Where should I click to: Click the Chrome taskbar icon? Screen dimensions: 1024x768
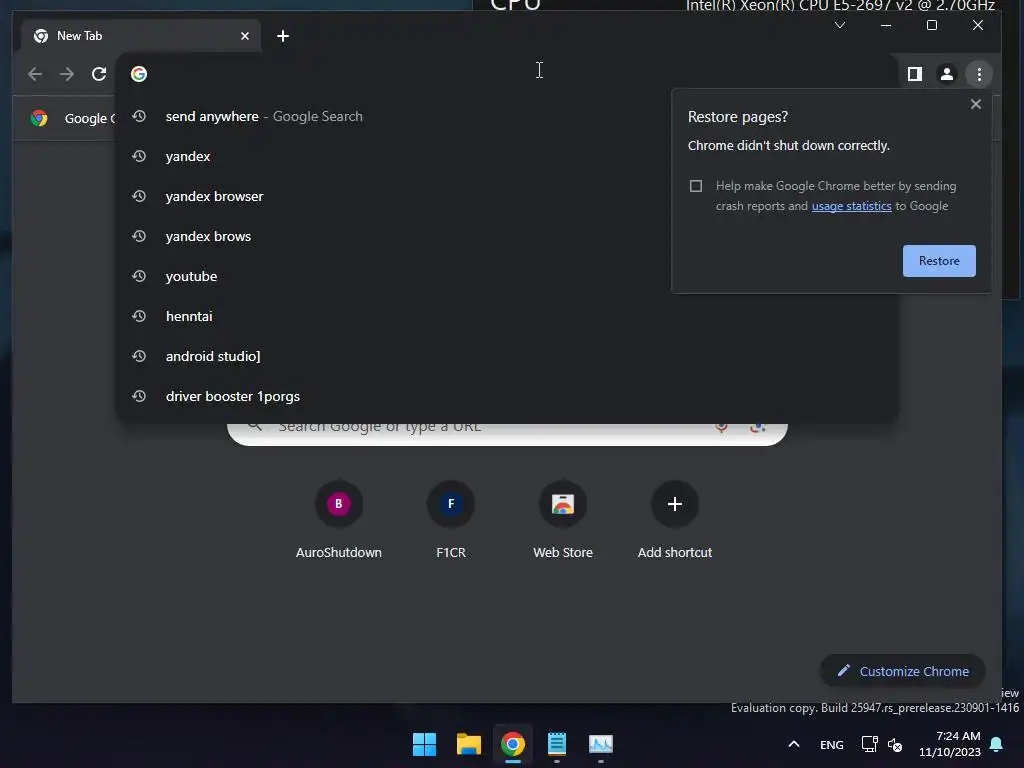click(x=513, y=744)
